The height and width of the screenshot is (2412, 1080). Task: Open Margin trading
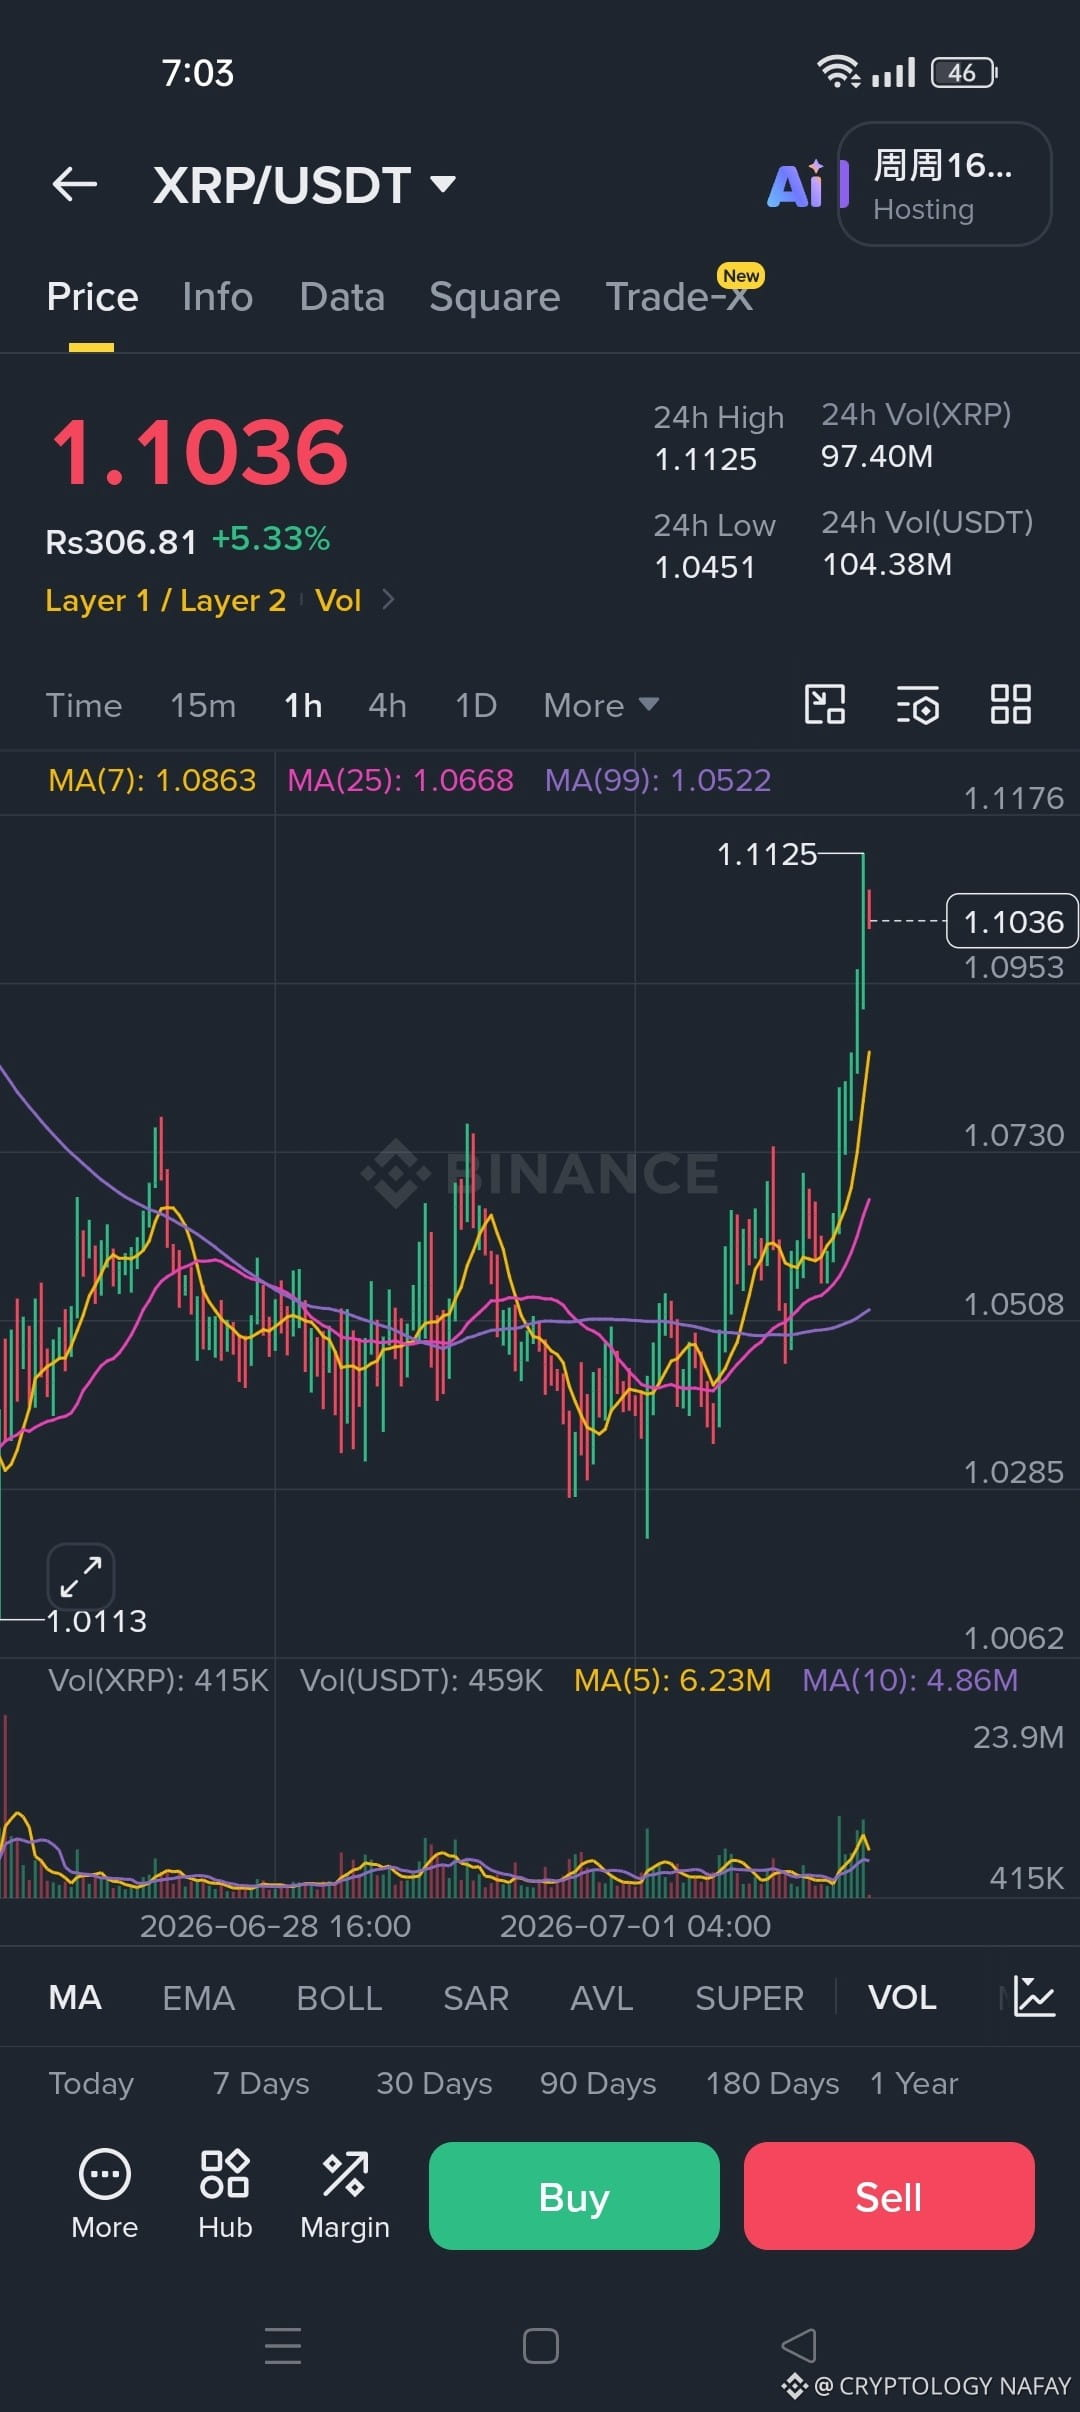point(345,2194)
